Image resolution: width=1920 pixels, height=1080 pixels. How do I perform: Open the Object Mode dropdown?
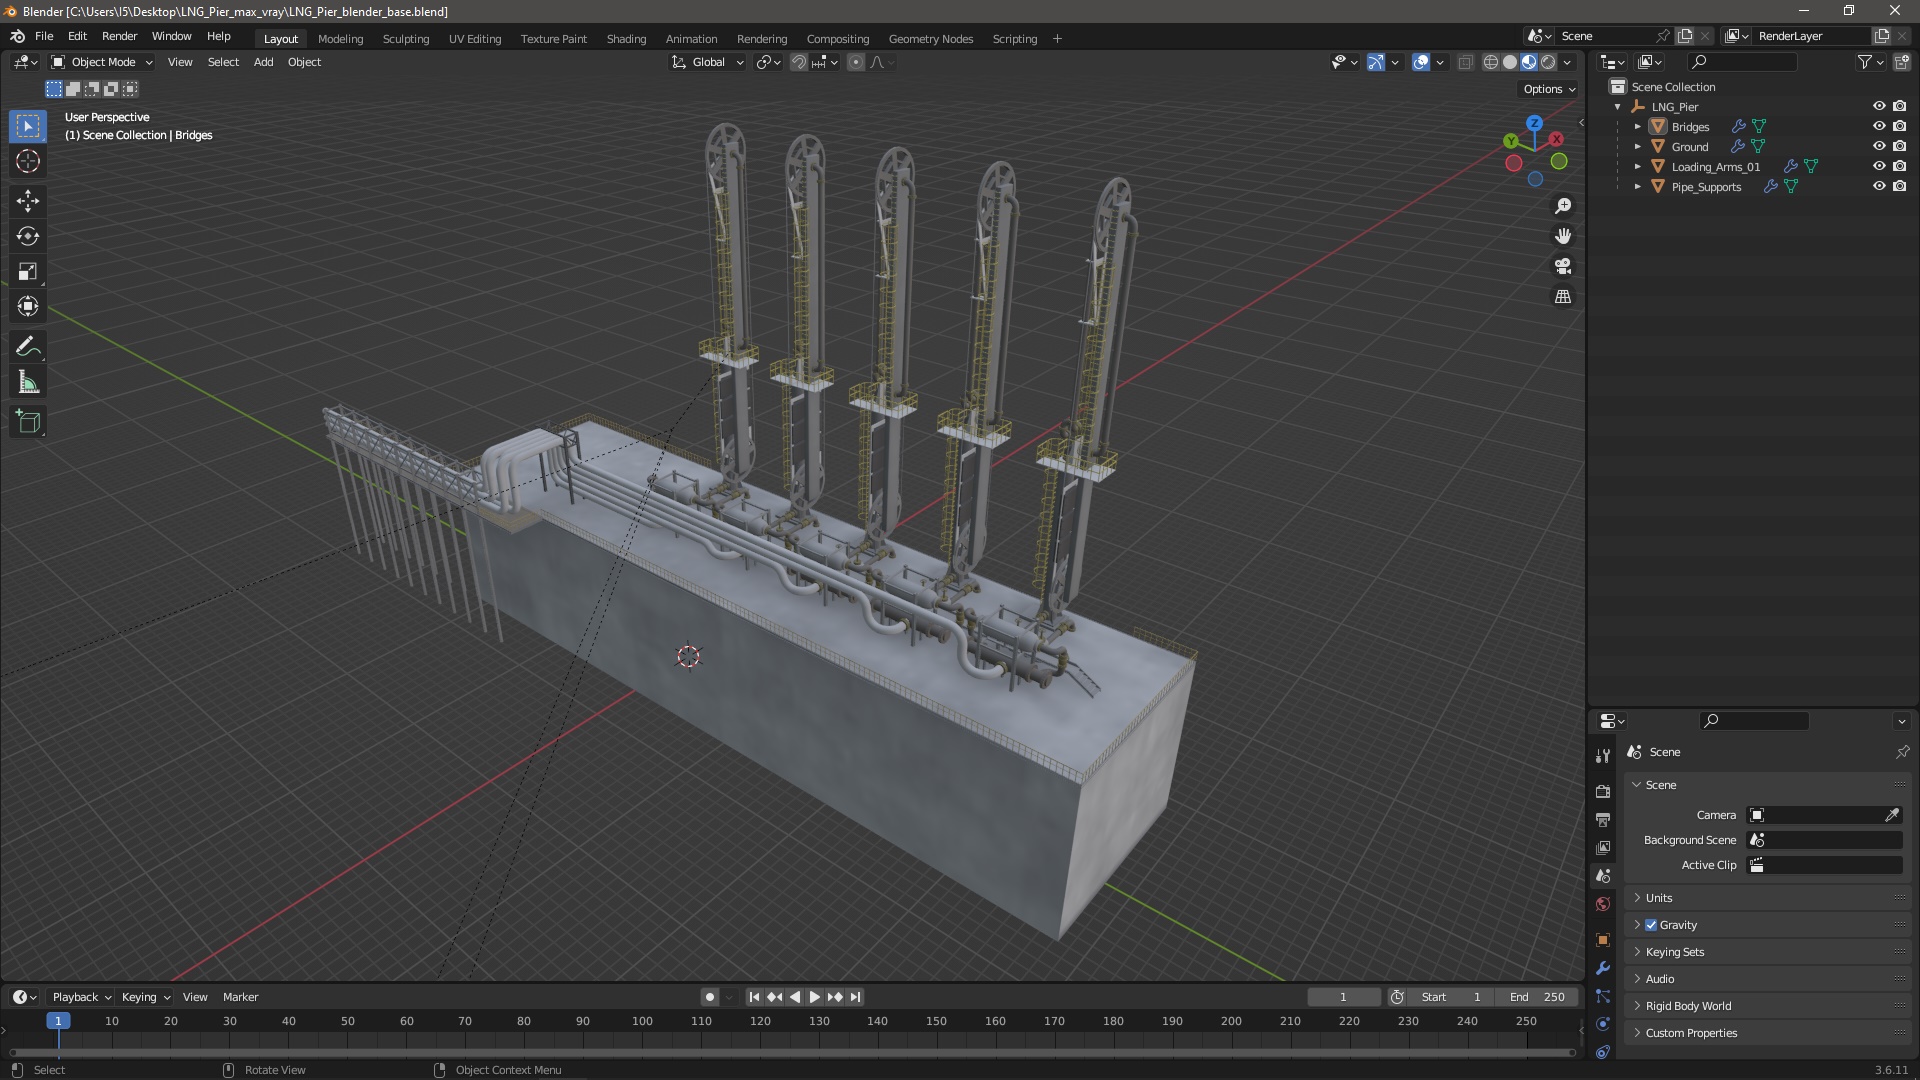(x=102, y=62)
